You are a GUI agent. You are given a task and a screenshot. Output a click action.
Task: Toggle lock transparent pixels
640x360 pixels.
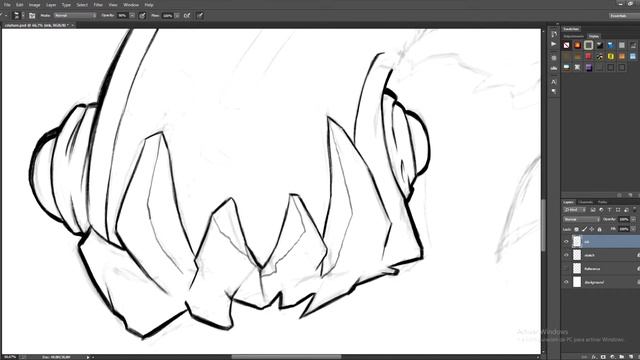tap(576, 229)
